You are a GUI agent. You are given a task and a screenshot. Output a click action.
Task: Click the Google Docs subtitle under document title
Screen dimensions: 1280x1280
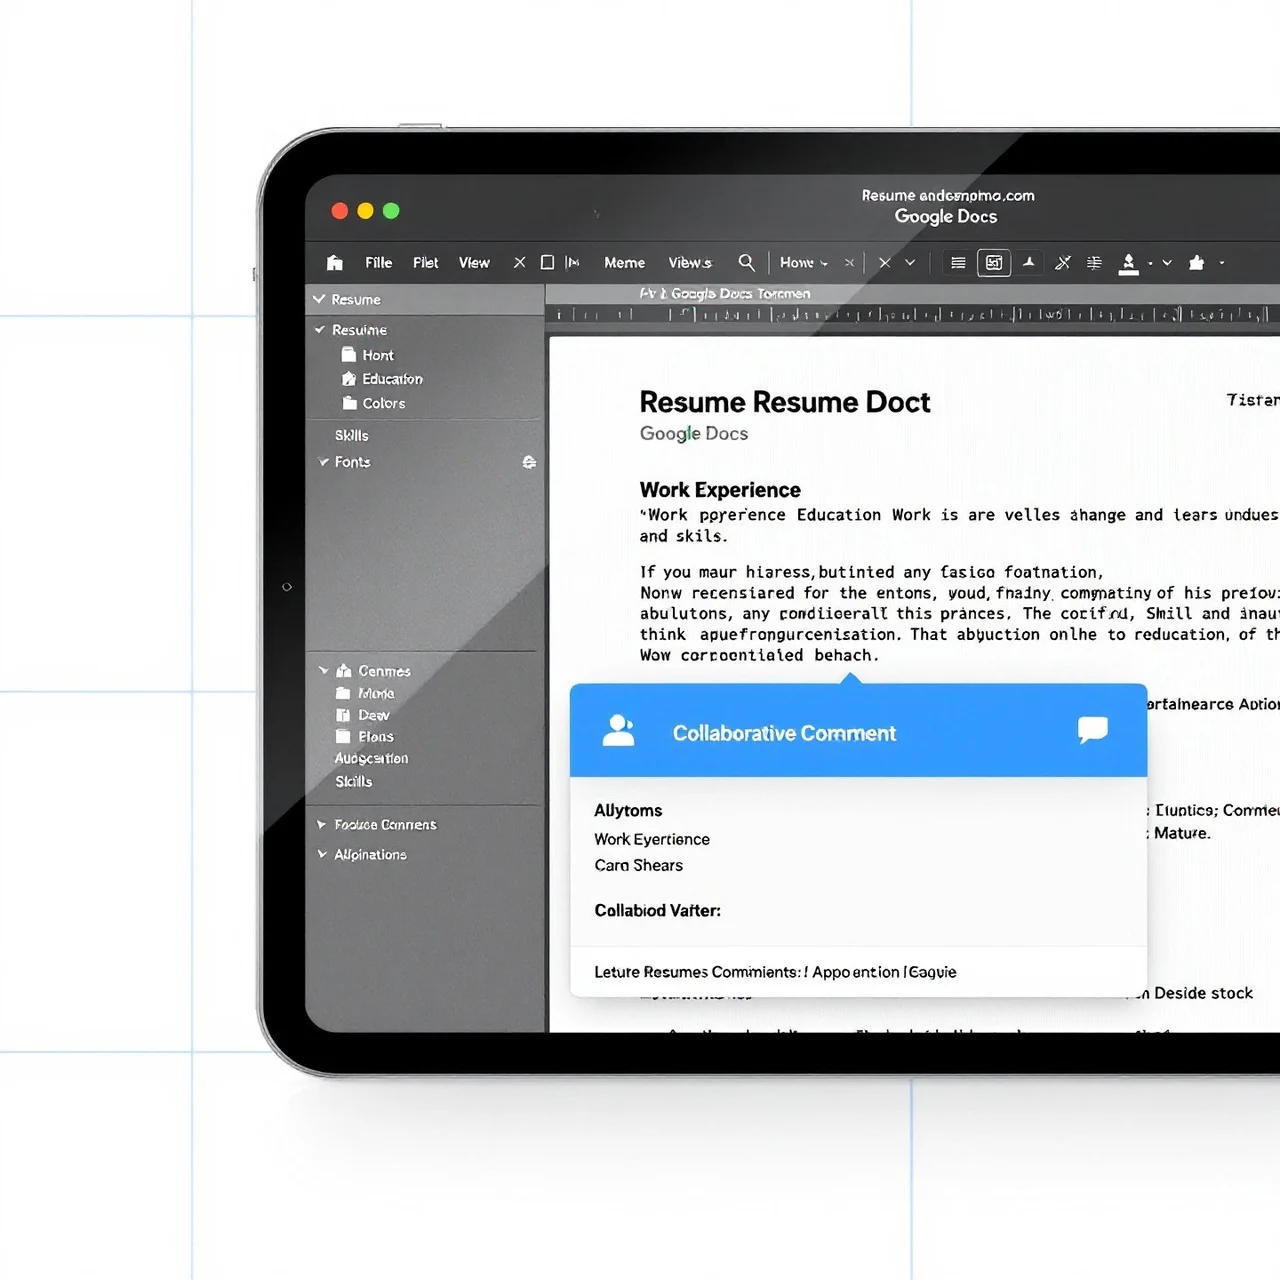point(694,433)
